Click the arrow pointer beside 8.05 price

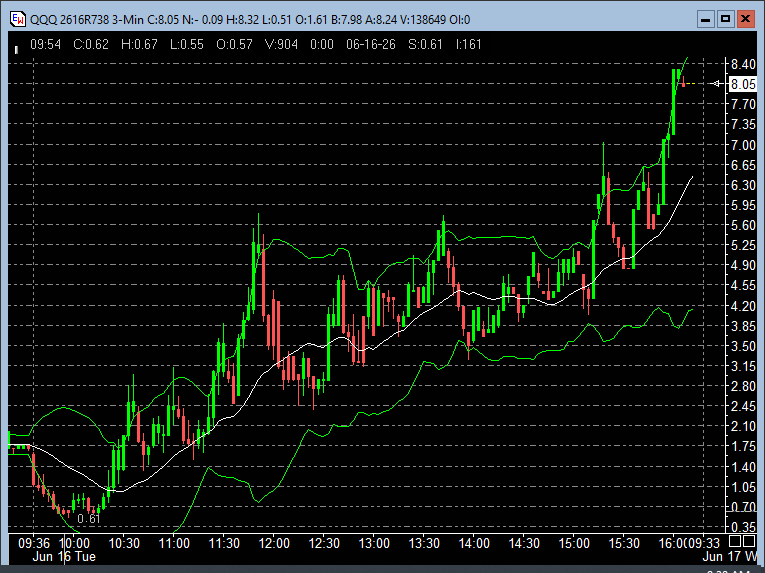716,83
